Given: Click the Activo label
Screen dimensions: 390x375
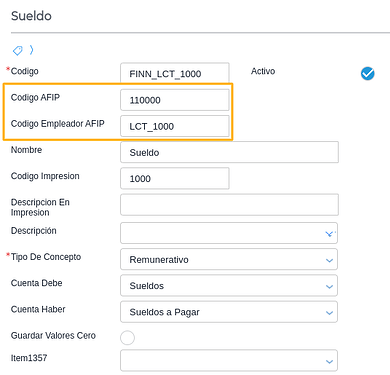Looking at the screenshot, I should coord(263,71).
